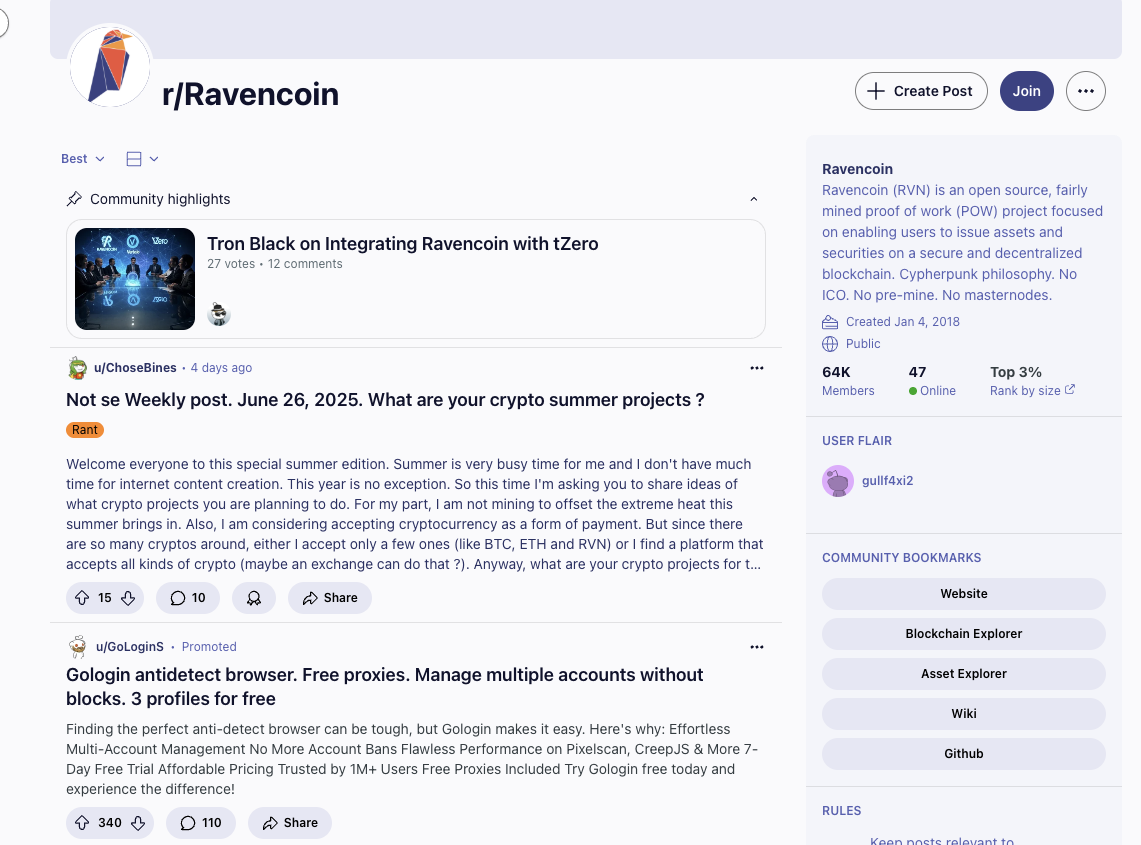Open the Blockchain Explorer bookmark
Screen dimensions: 1141x845
tap(963, 634)
